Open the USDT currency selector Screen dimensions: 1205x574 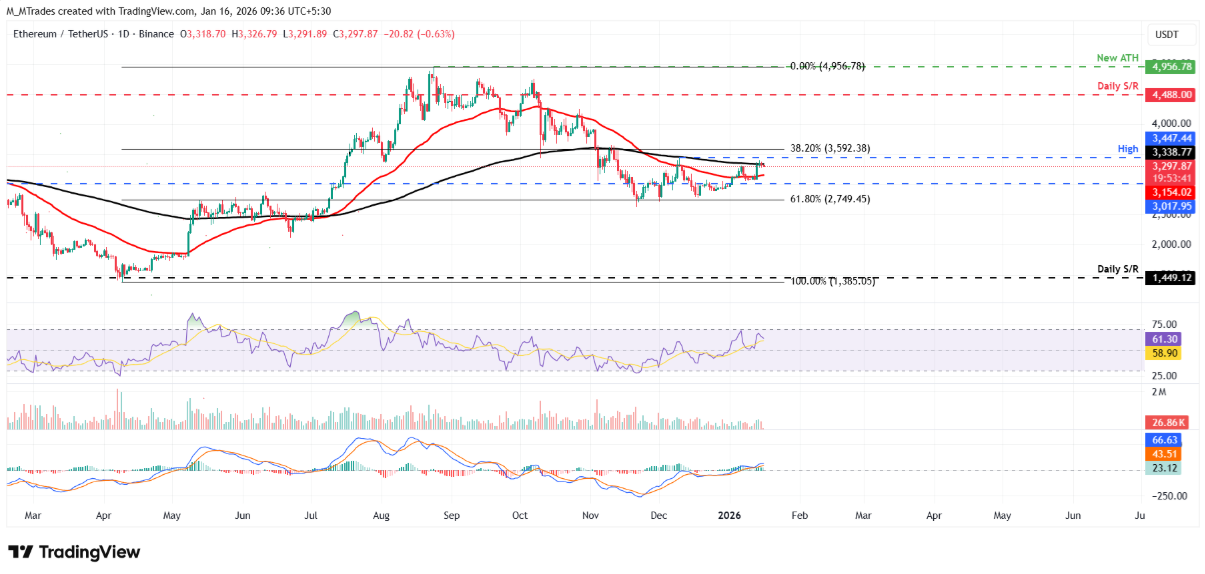point(1166,35)
